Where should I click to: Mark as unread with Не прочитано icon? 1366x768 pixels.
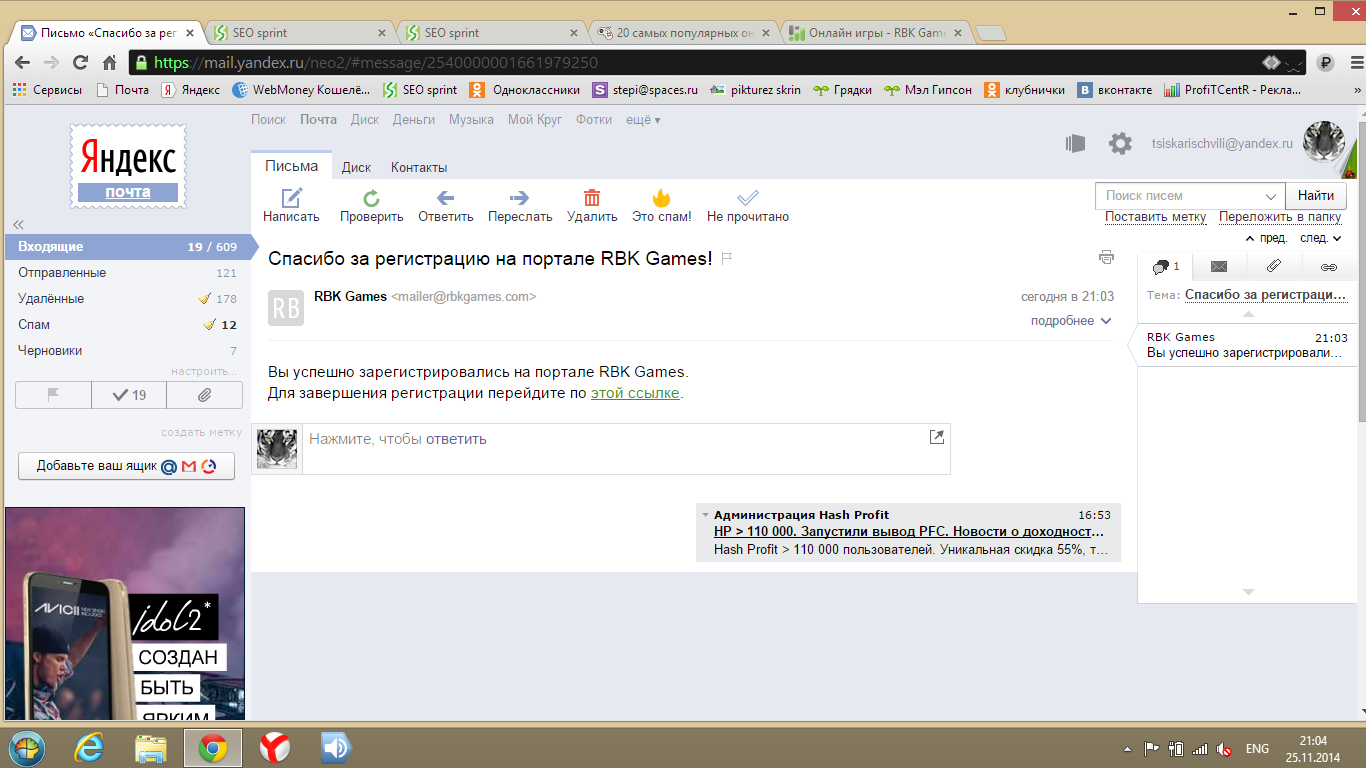[748, 197]
